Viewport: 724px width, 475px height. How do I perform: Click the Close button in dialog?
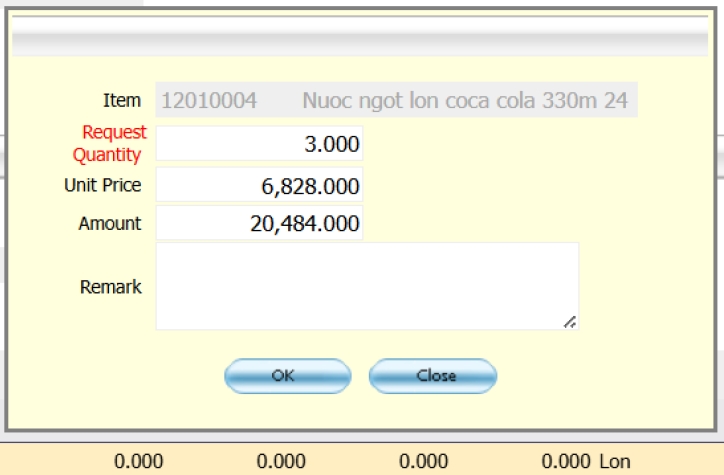(432, 376)
